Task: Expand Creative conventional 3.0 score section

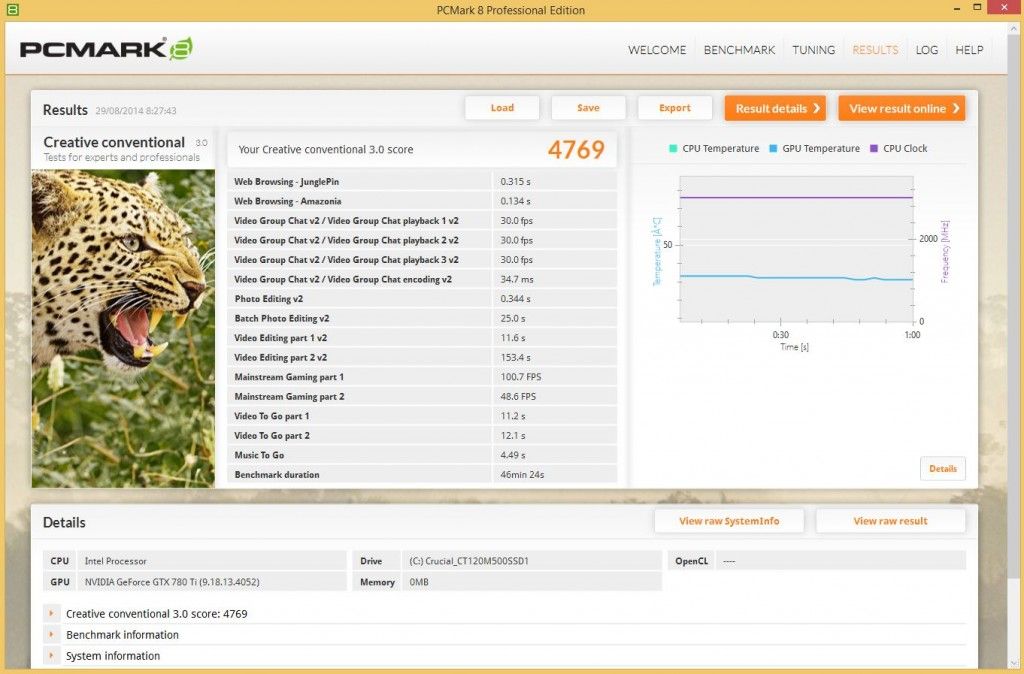Action: click(x=51, y=613)
